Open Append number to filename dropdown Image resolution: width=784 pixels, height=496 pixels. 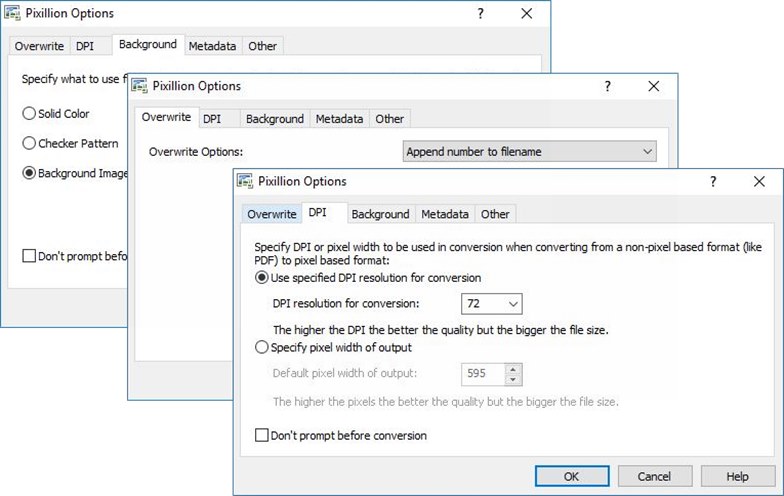(530, 152)
